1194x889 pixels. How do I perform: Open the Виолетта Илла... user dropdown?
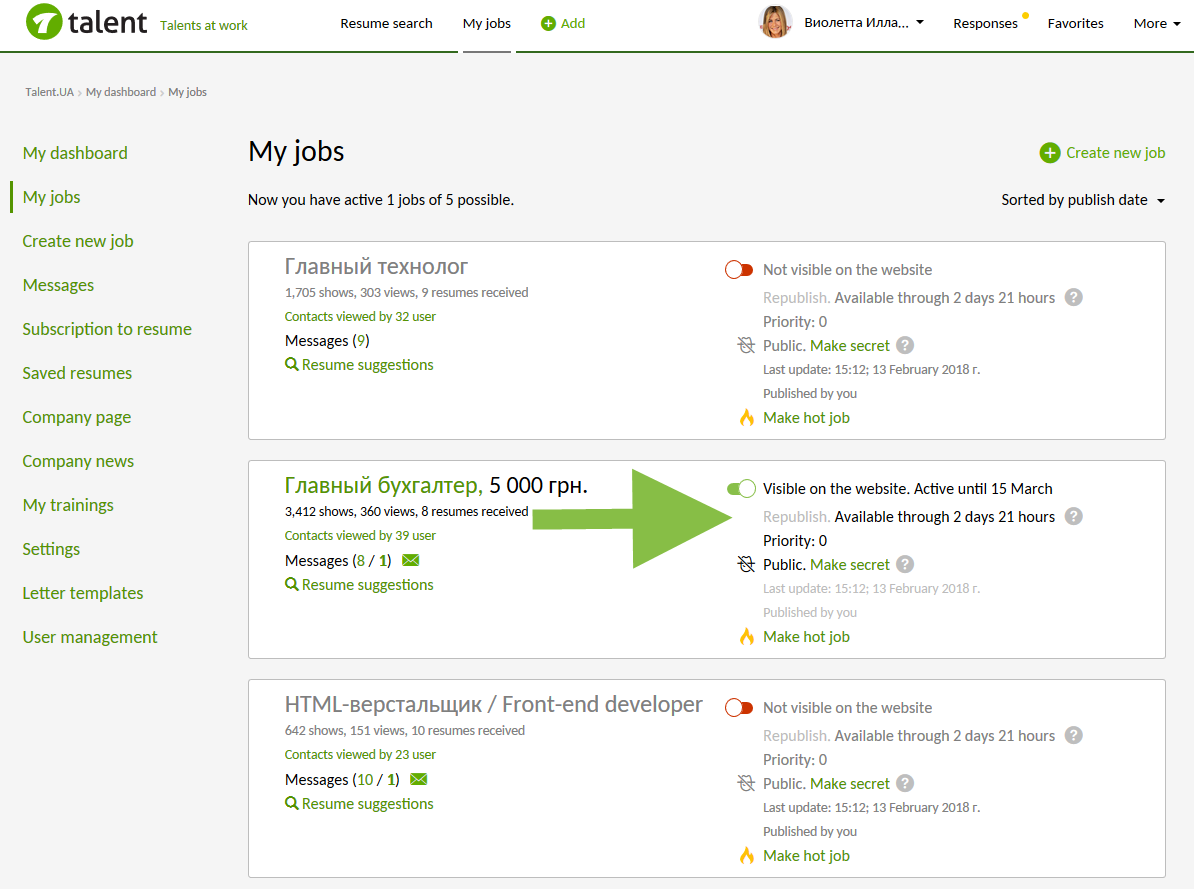[864, 23]
